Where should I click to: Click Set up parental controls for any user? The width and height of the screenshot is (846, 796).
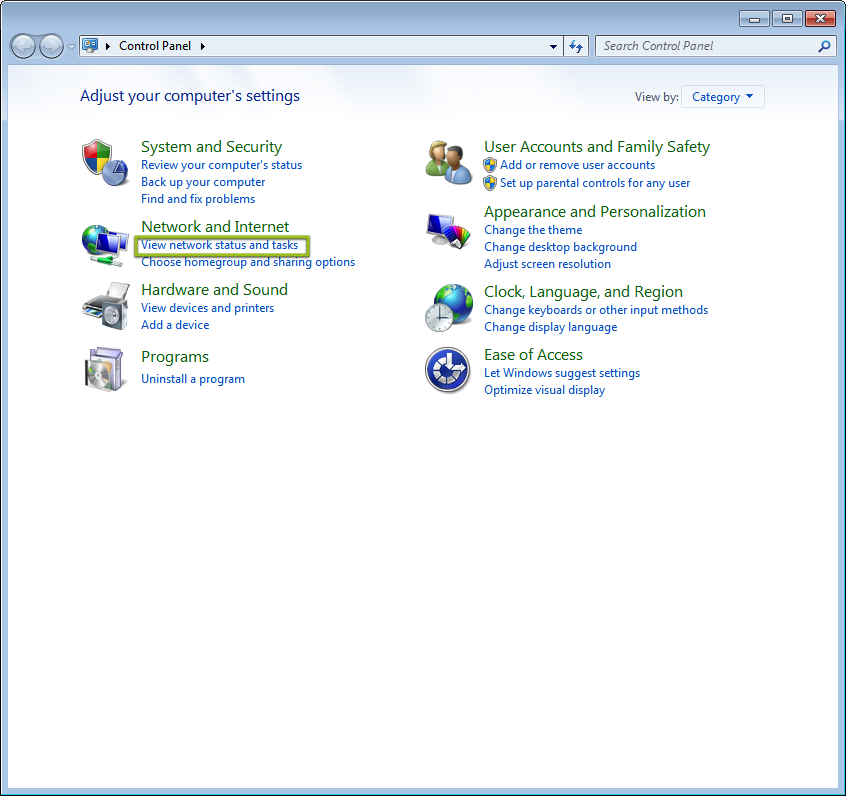595,183
